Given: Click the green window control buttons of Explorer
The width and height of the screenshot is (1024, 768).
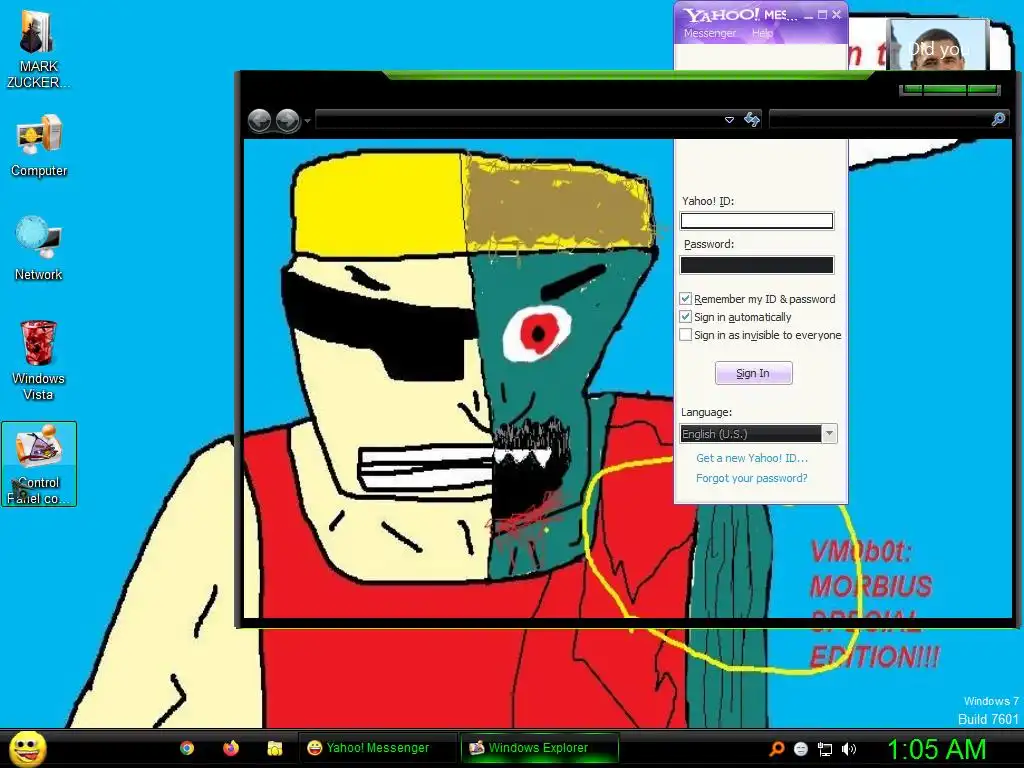Looking at the screenshot, I should point(949,89).
